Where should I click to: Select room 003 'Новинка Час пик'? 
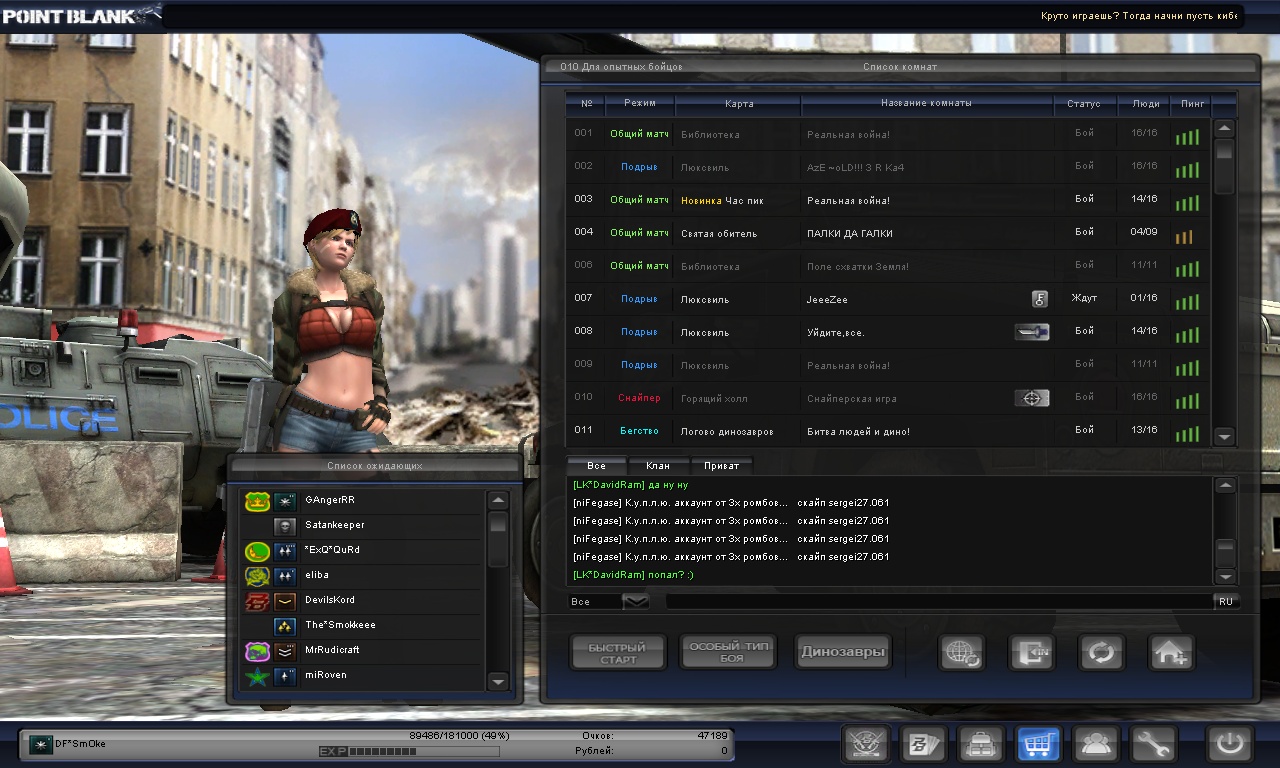(888, 200)
